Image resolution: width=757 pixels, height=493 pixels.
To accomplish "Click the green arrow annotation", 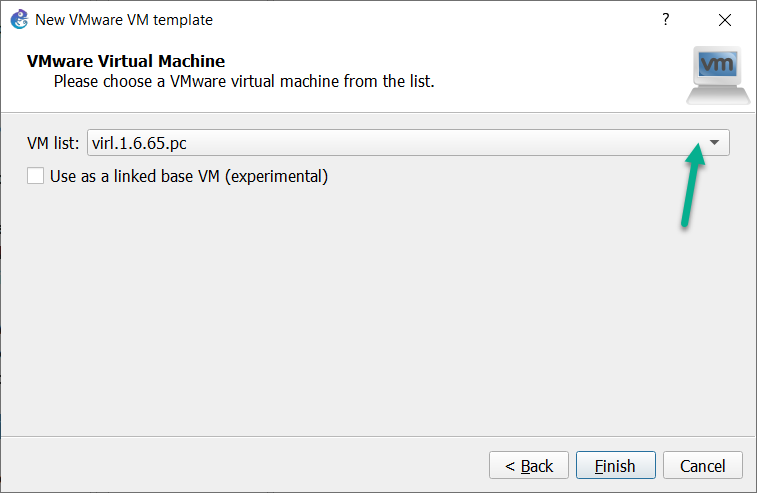I will point(693,185).
